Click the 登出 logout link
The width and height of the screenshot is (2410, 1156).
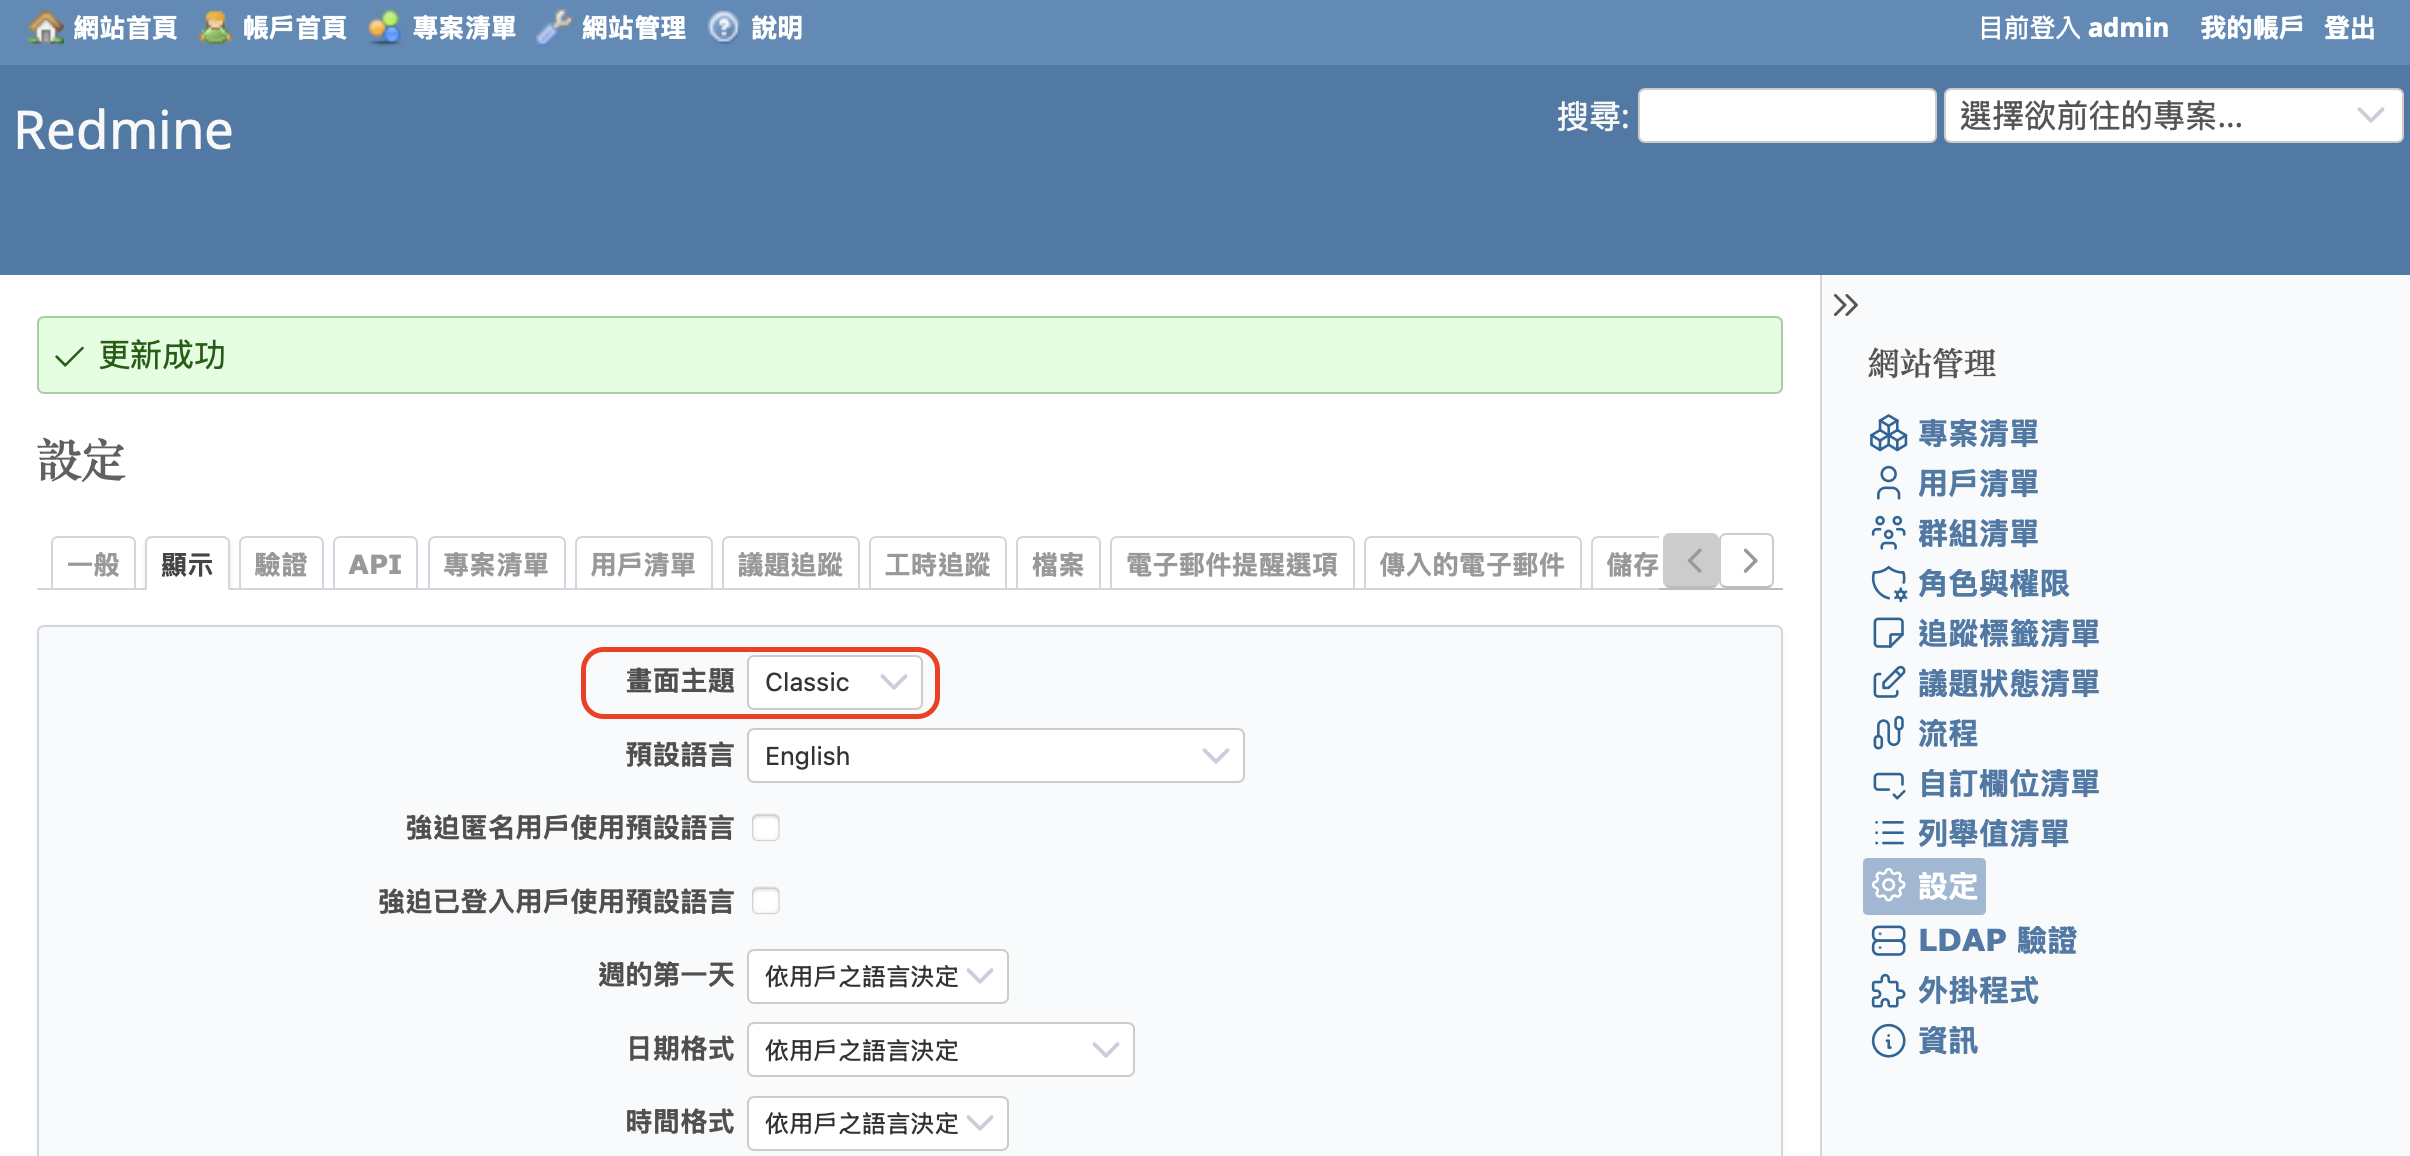pyautogui.click(x=2350, y=28)
